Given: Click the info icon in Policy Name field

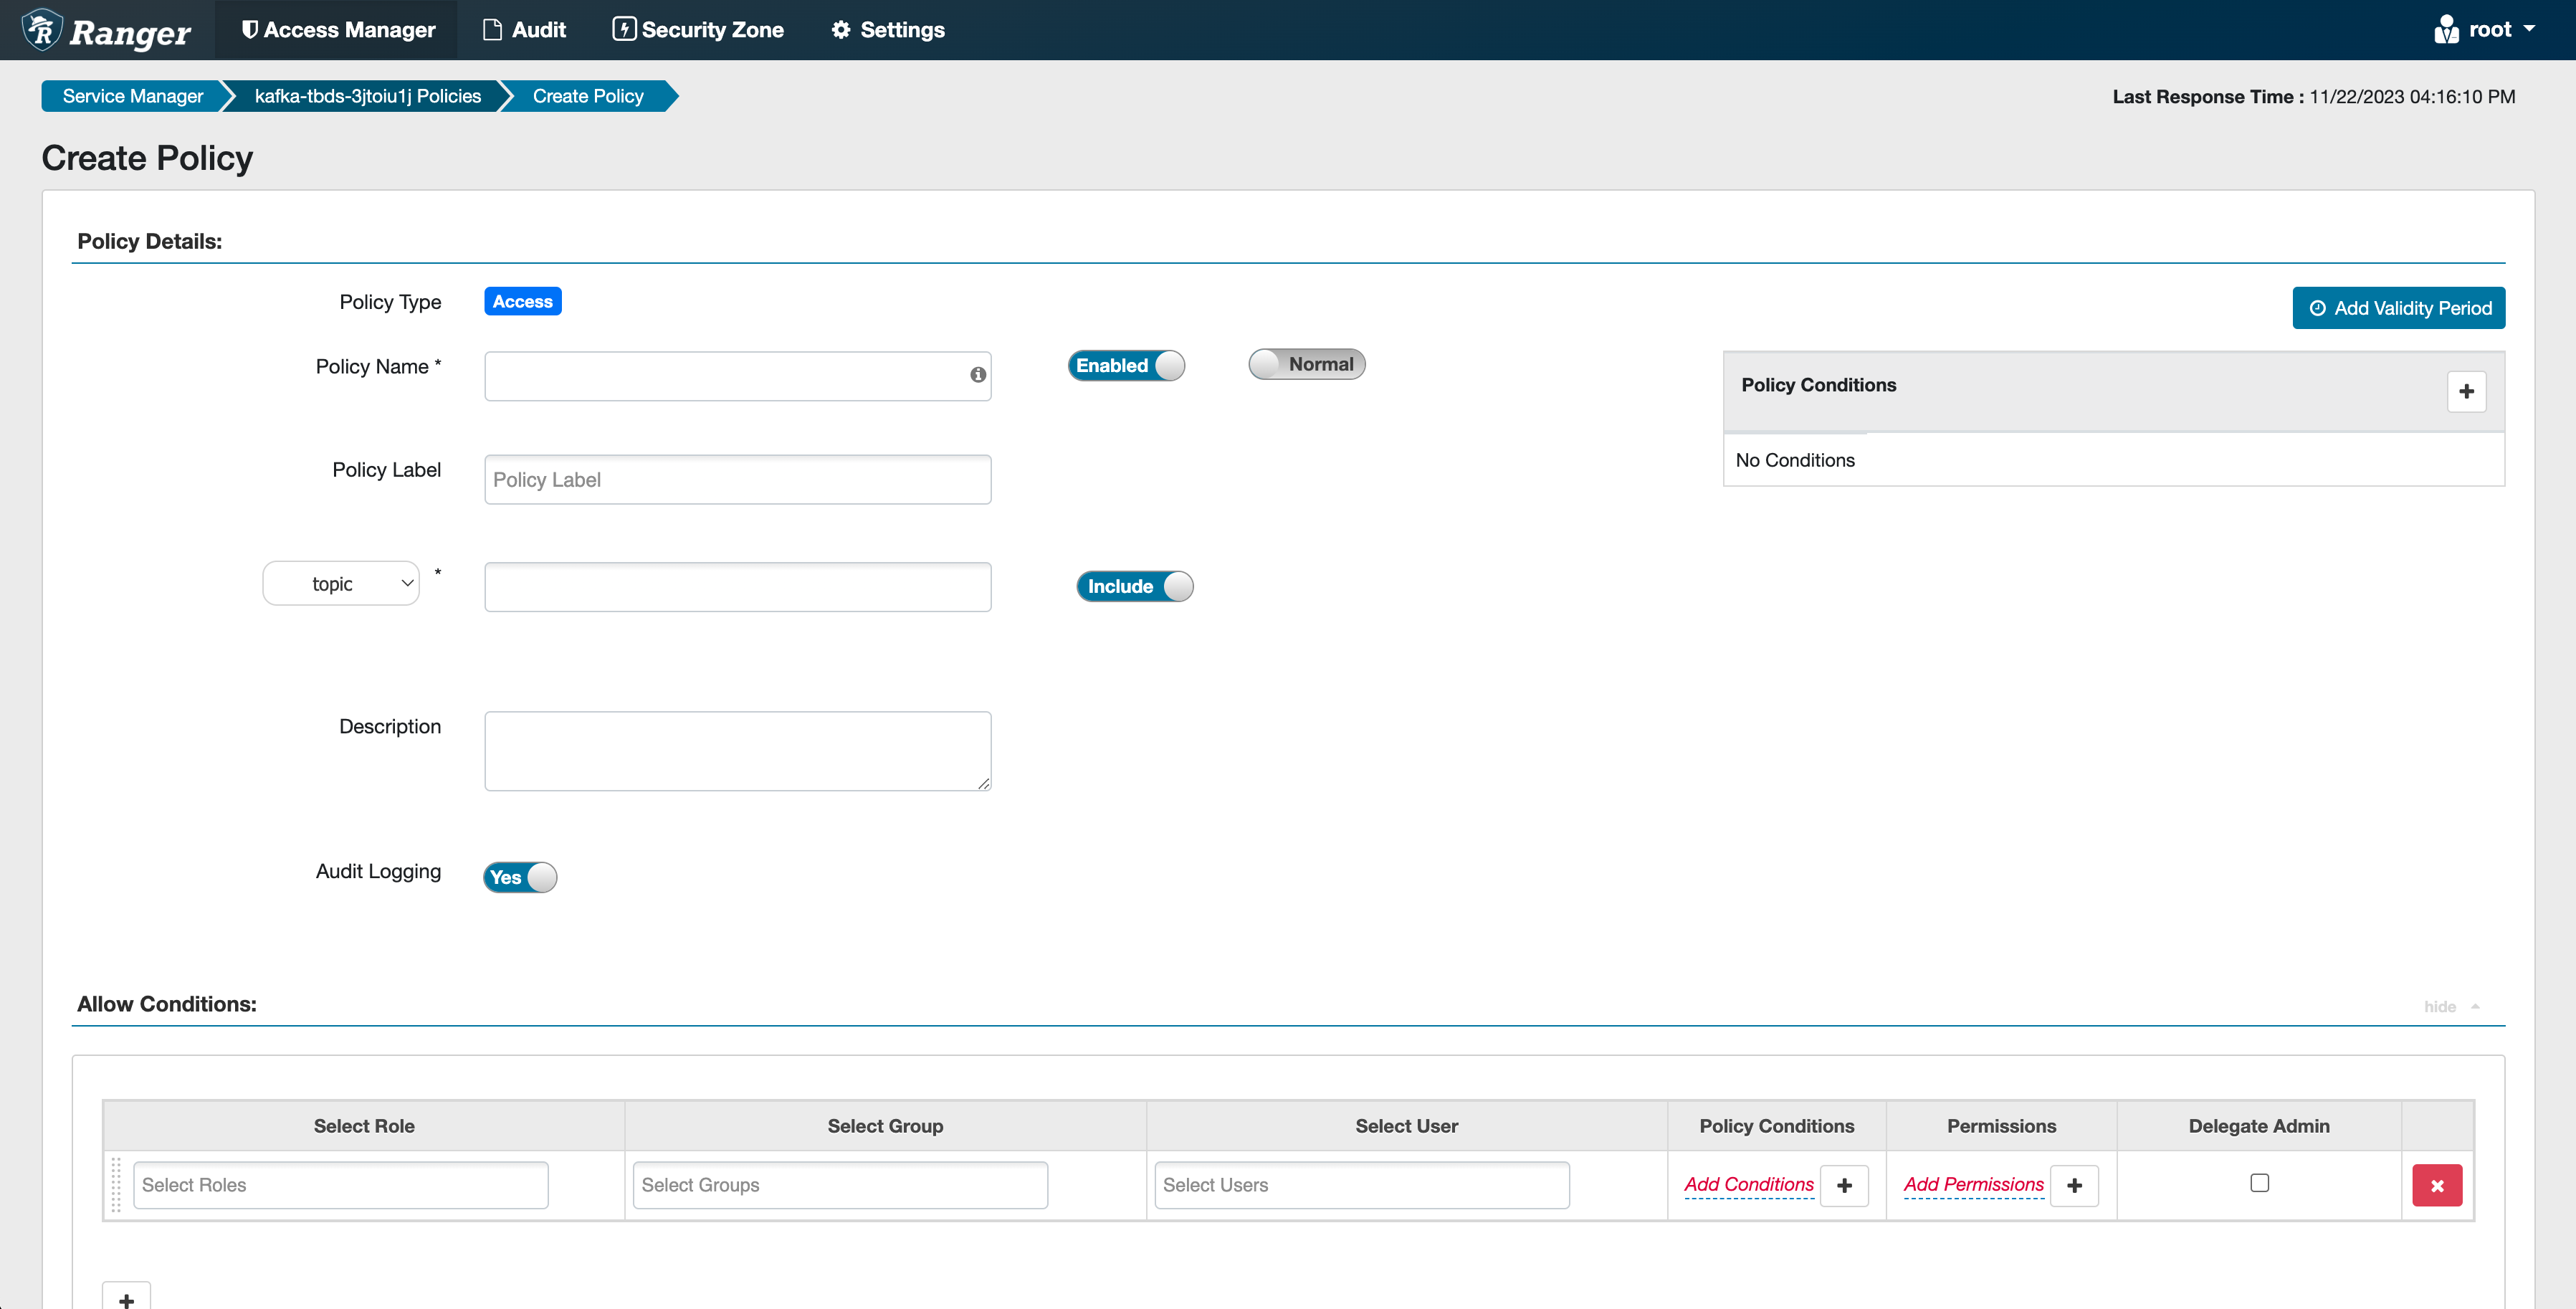Looking at the screenshot, I should click(977, 375).
